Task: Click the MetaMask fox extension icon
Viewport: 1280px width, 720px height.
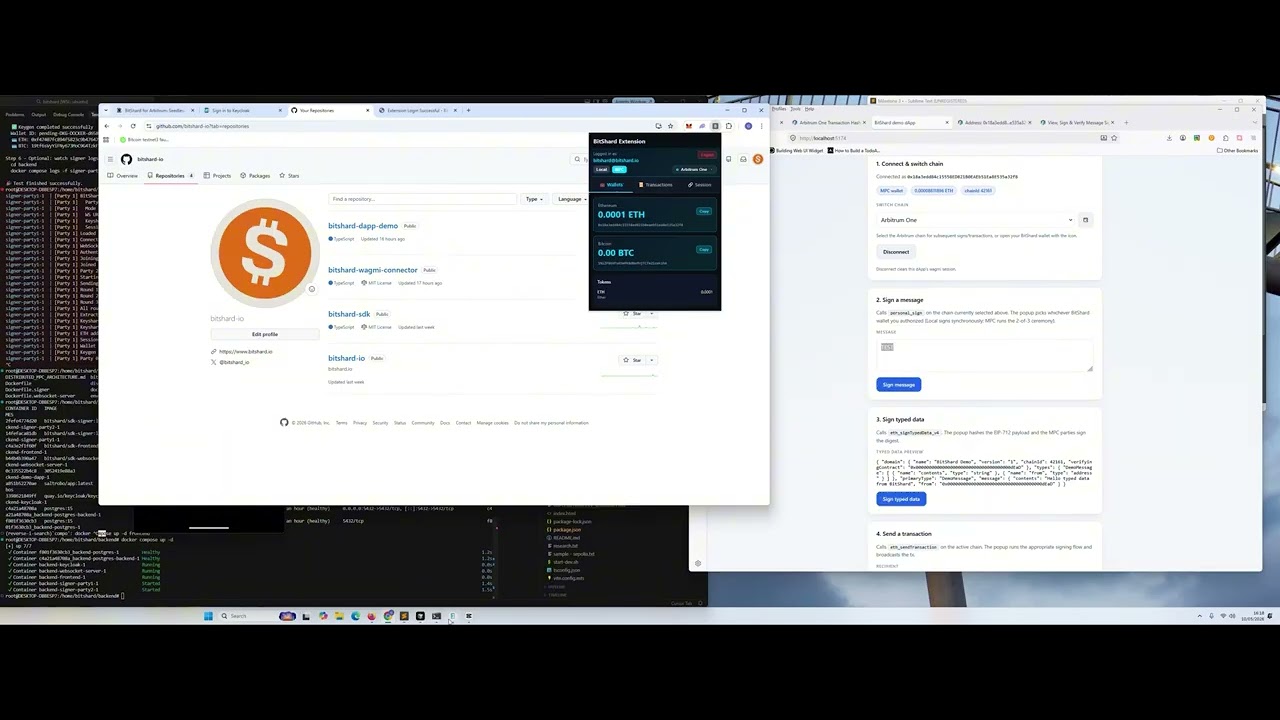Action: point(689,126)
